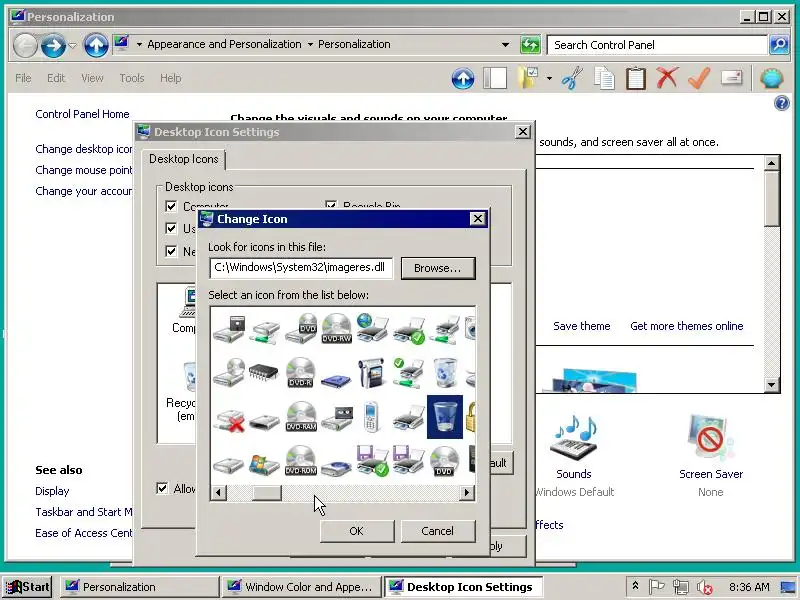Click the icon file path field
The image size is (800, 600).
(x=301, y=268)
